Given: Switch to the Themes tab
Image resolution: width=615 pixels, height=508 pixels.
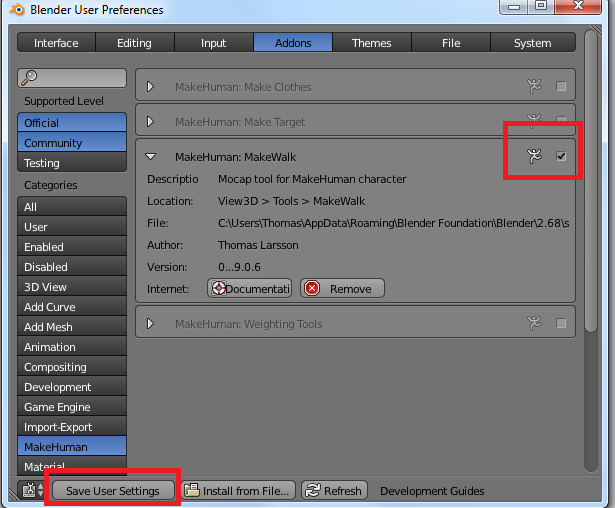Looking at the screenshot, I should [371, 43].
